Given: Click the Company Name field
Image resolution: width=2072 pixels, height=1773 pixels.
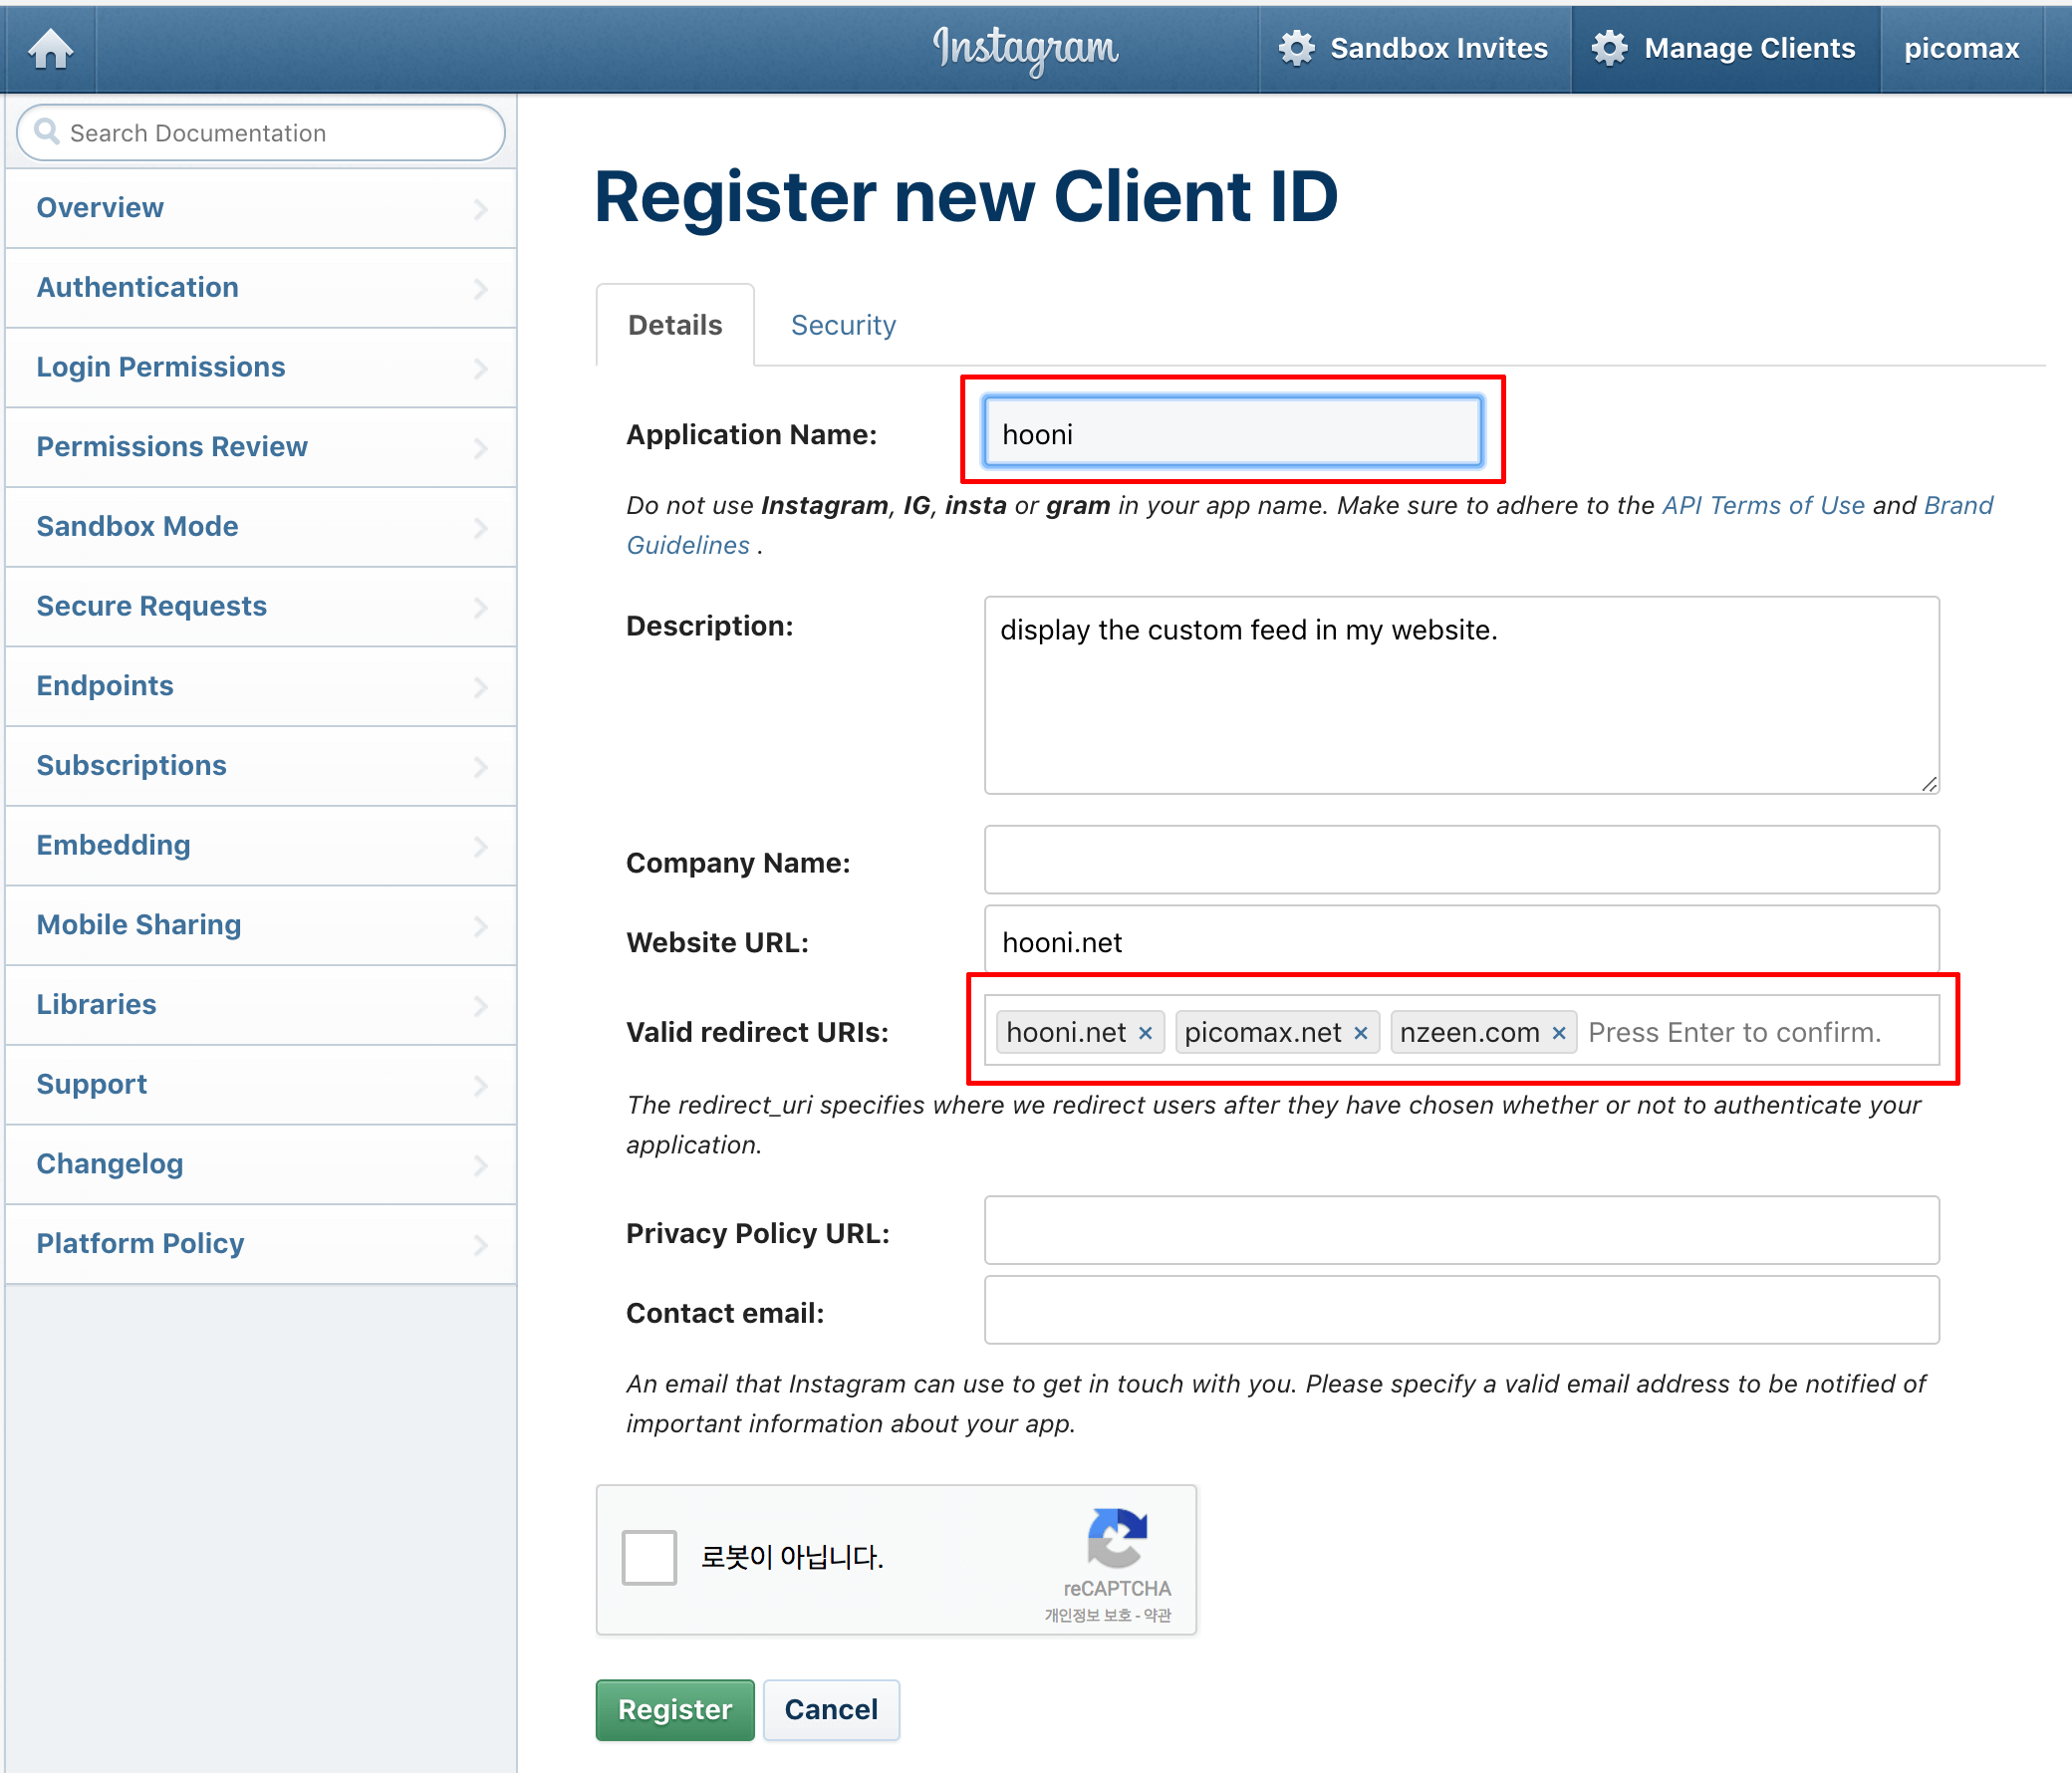Looking at the screenshot, I should click(x=1461, y=860).
